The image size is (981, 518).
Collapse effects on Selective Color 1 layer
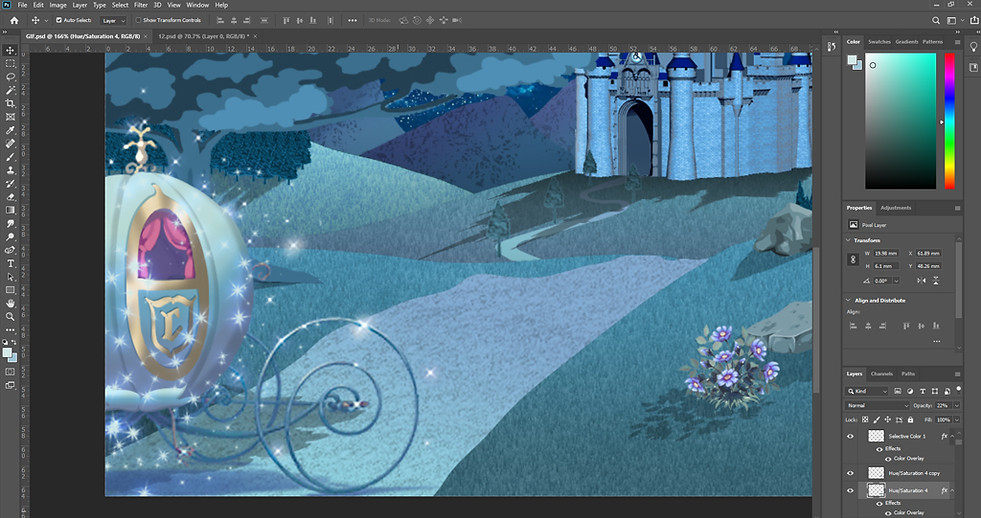point(952,436)
